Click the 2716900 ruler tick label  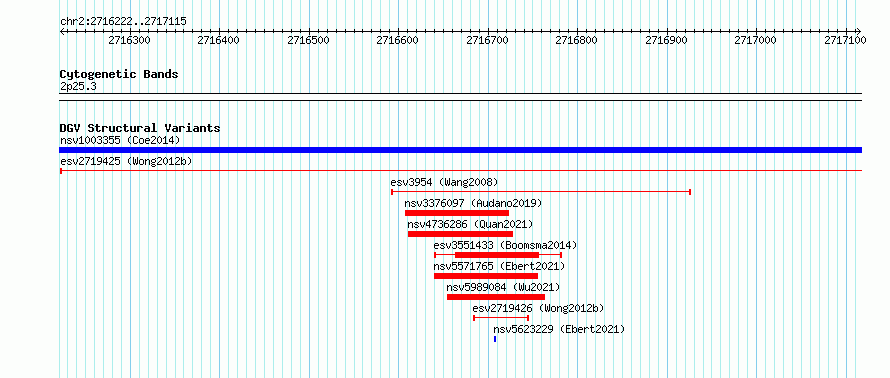(666, 40)
